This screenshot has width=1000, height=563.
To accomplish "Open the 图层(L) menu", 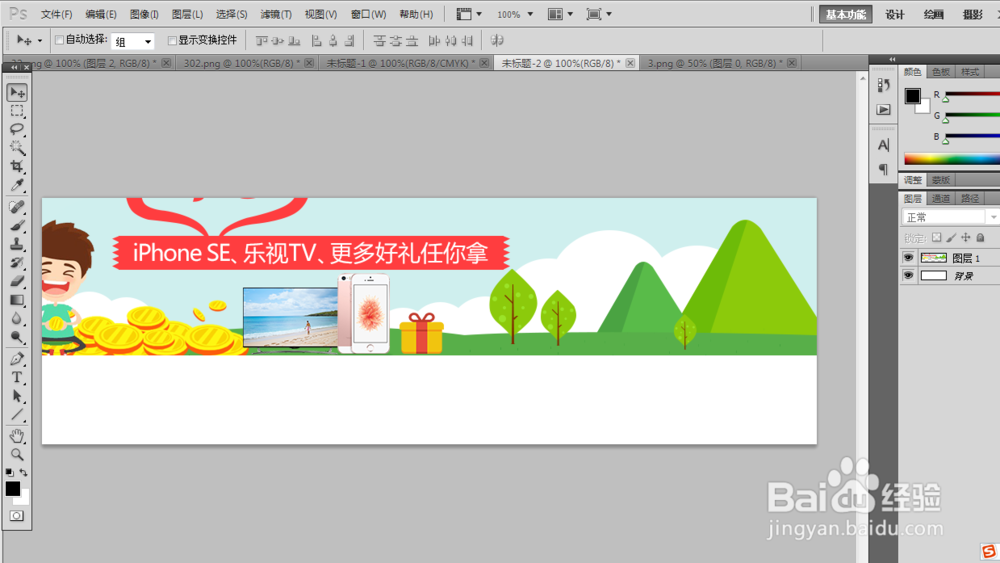I will point(187,14).
